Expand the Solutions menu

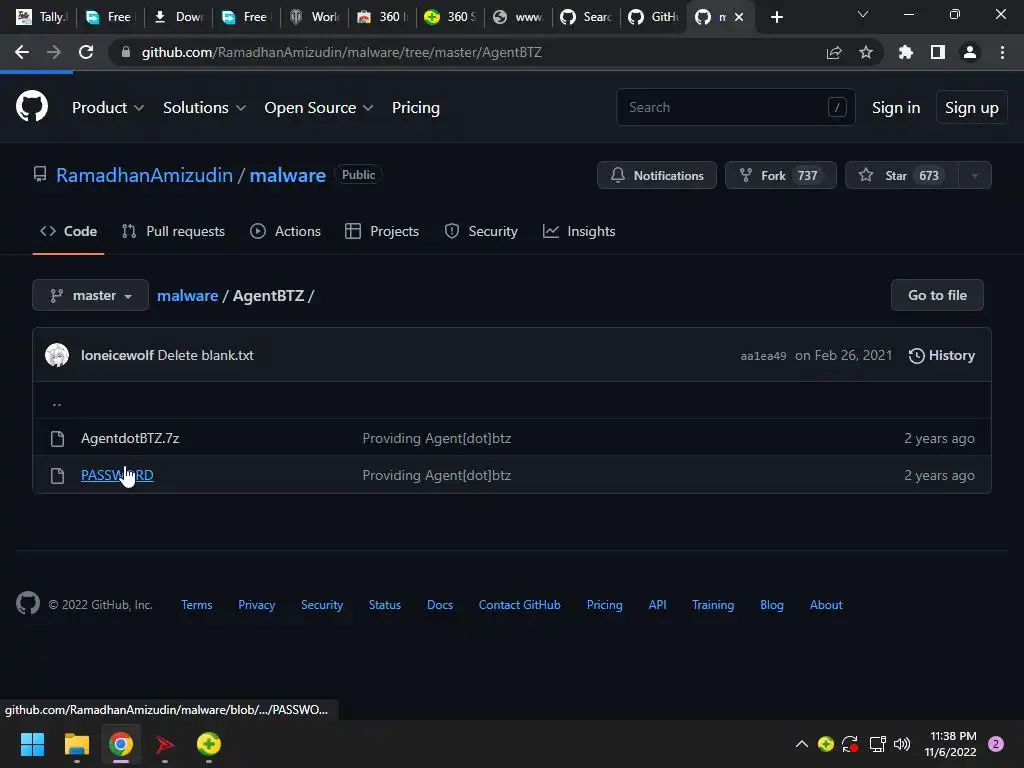pyautogui.click(x=204, y=107)
